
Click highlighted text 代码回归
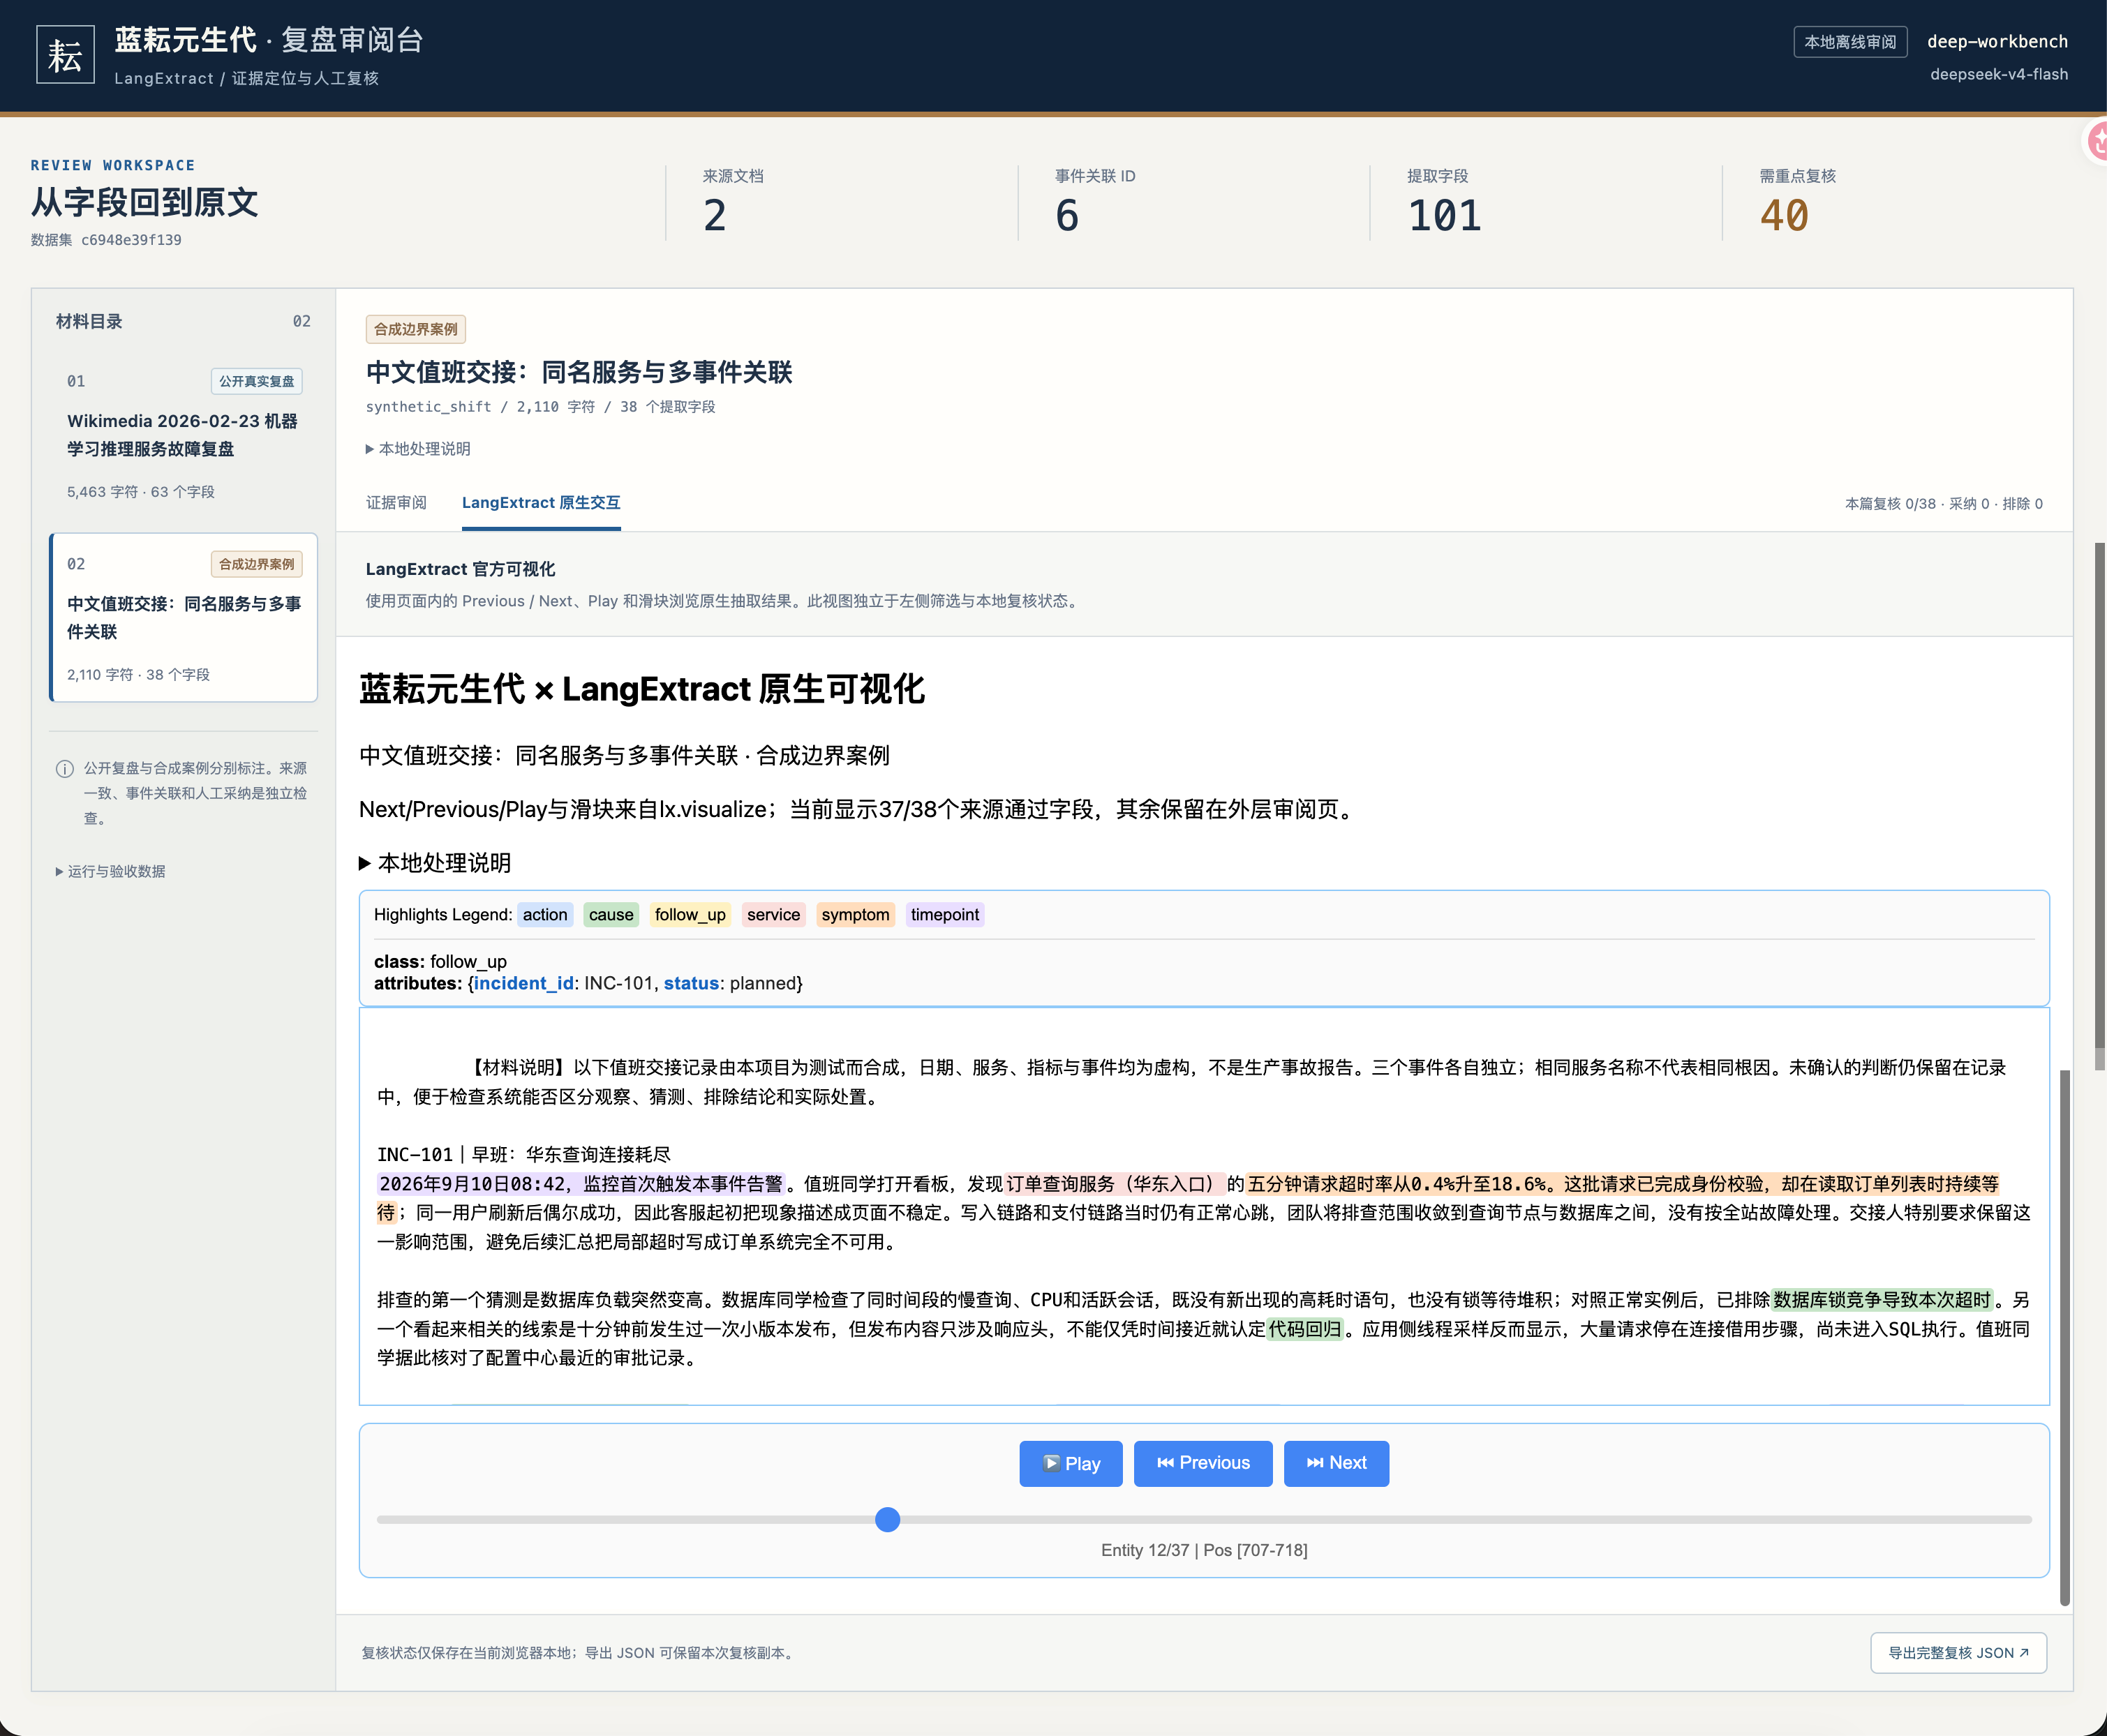point(1305,1329)
